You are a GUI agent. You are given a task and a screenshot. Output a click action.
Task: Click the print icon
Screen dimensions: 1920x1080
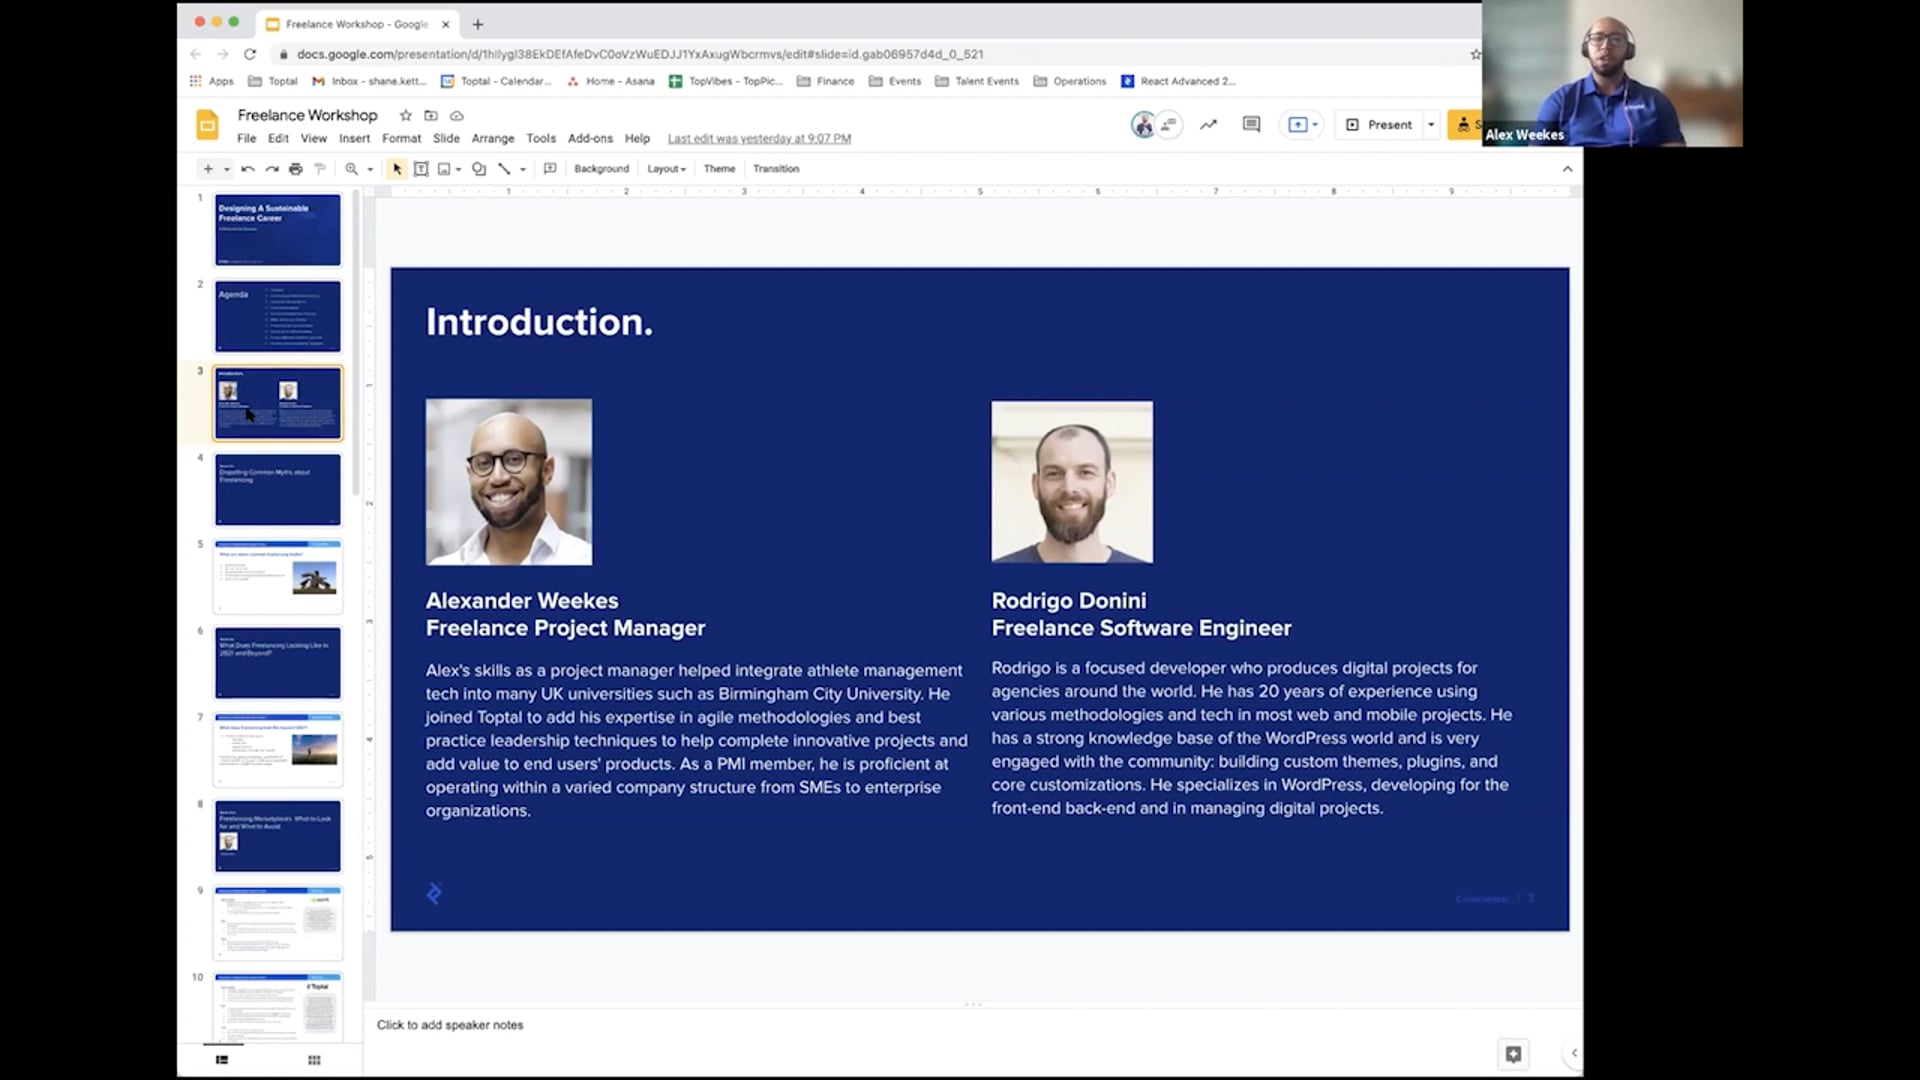295,169
